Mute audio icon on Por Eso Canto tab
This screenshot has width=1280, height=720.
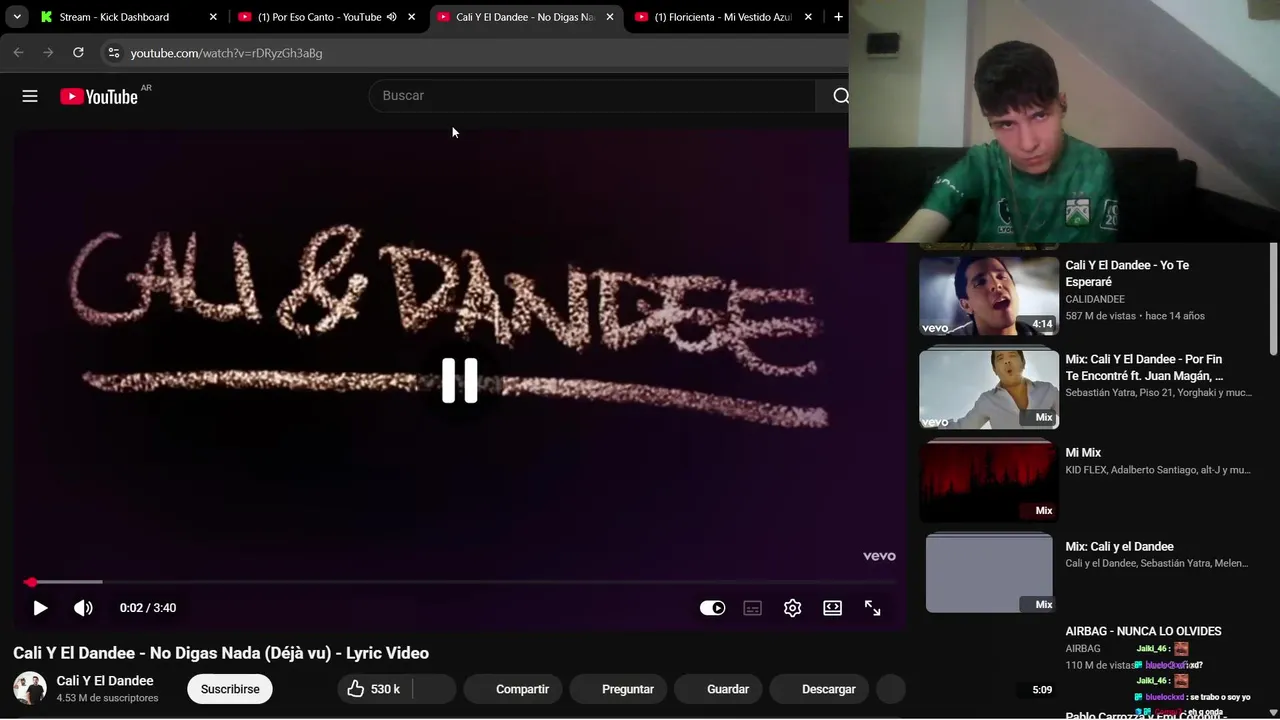391,17
